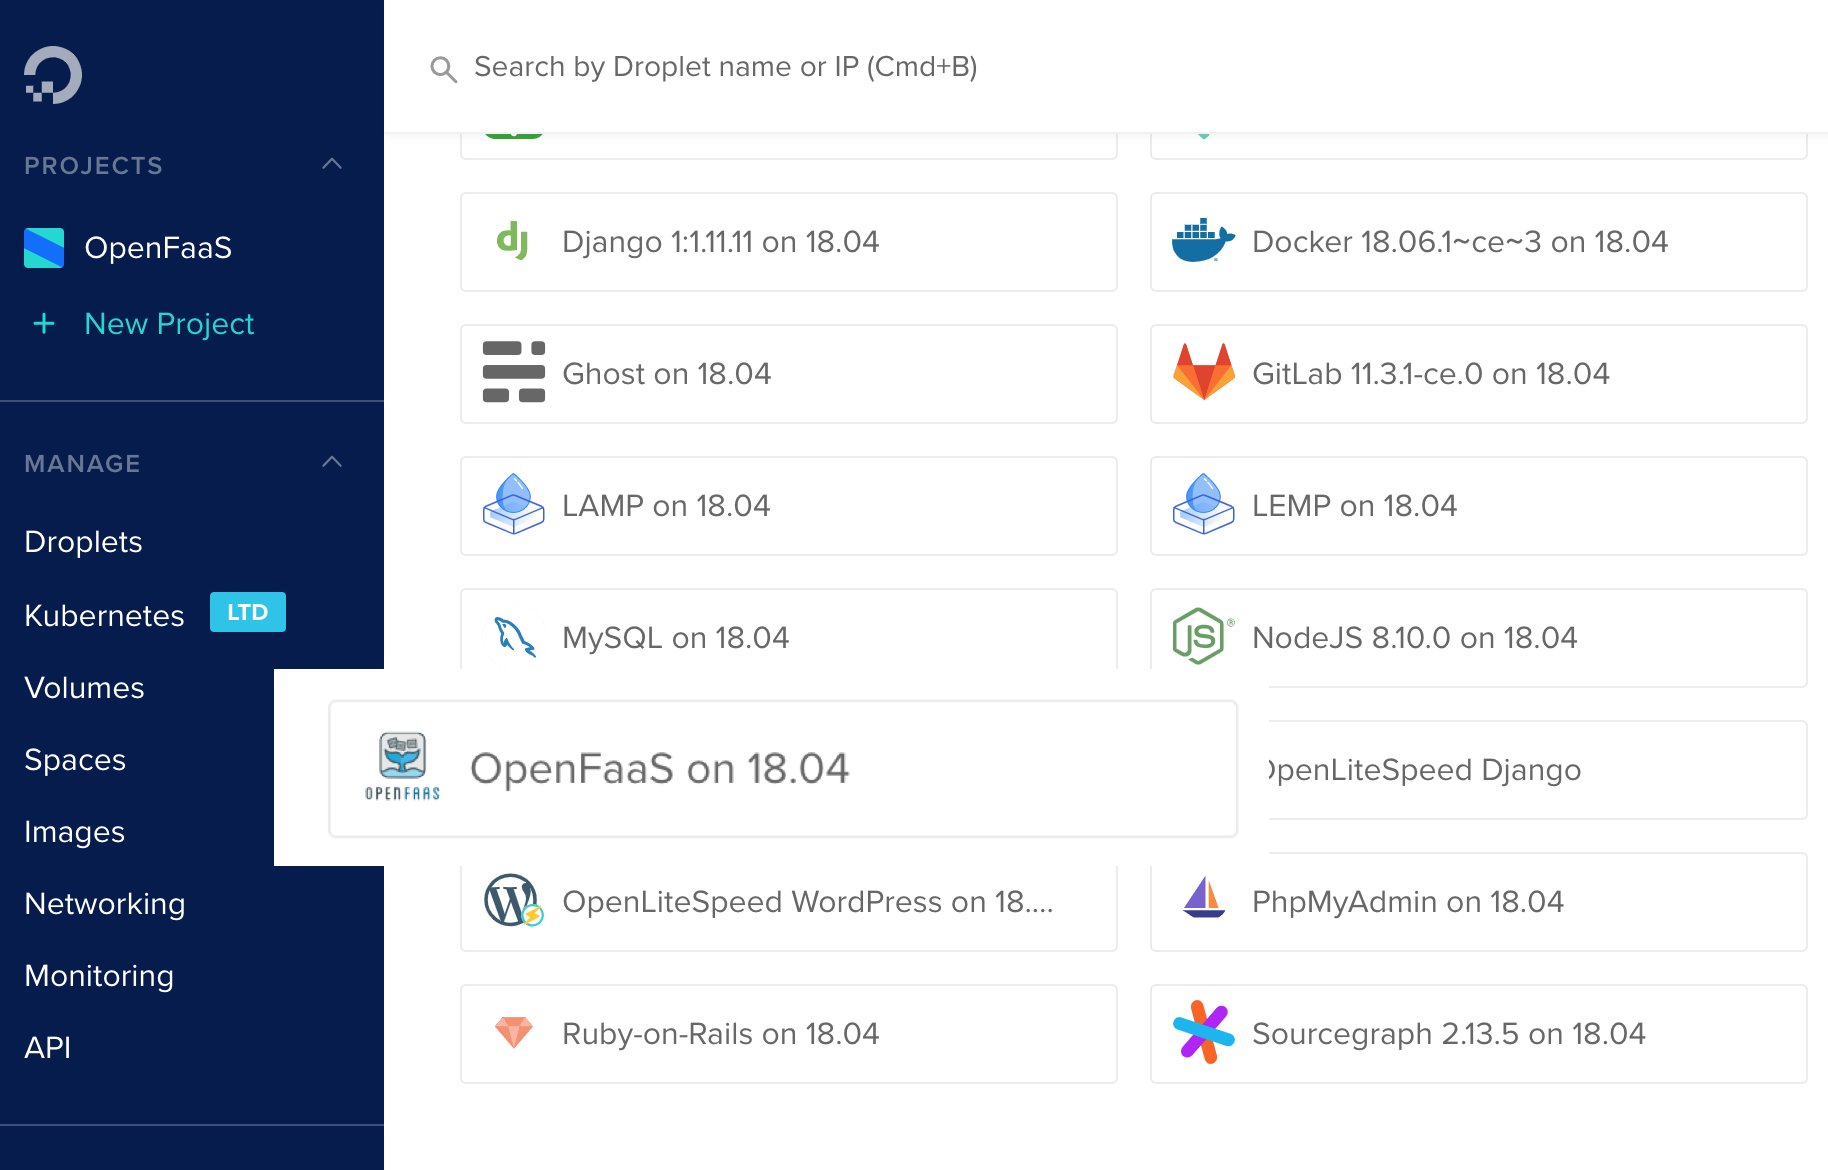Click the Django logo icon
This screenshot has height=1170, width=1828.
513,241
